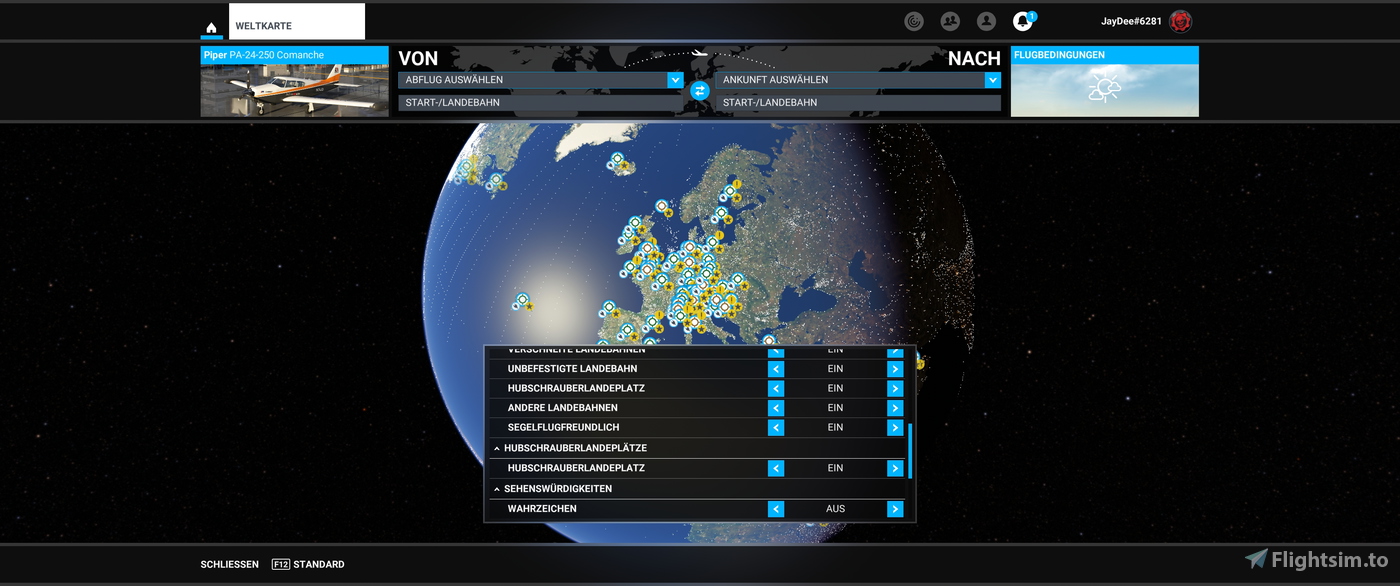Click the achievements spiral icon
The image size is (1400, 586).
(x=914, y=21)
